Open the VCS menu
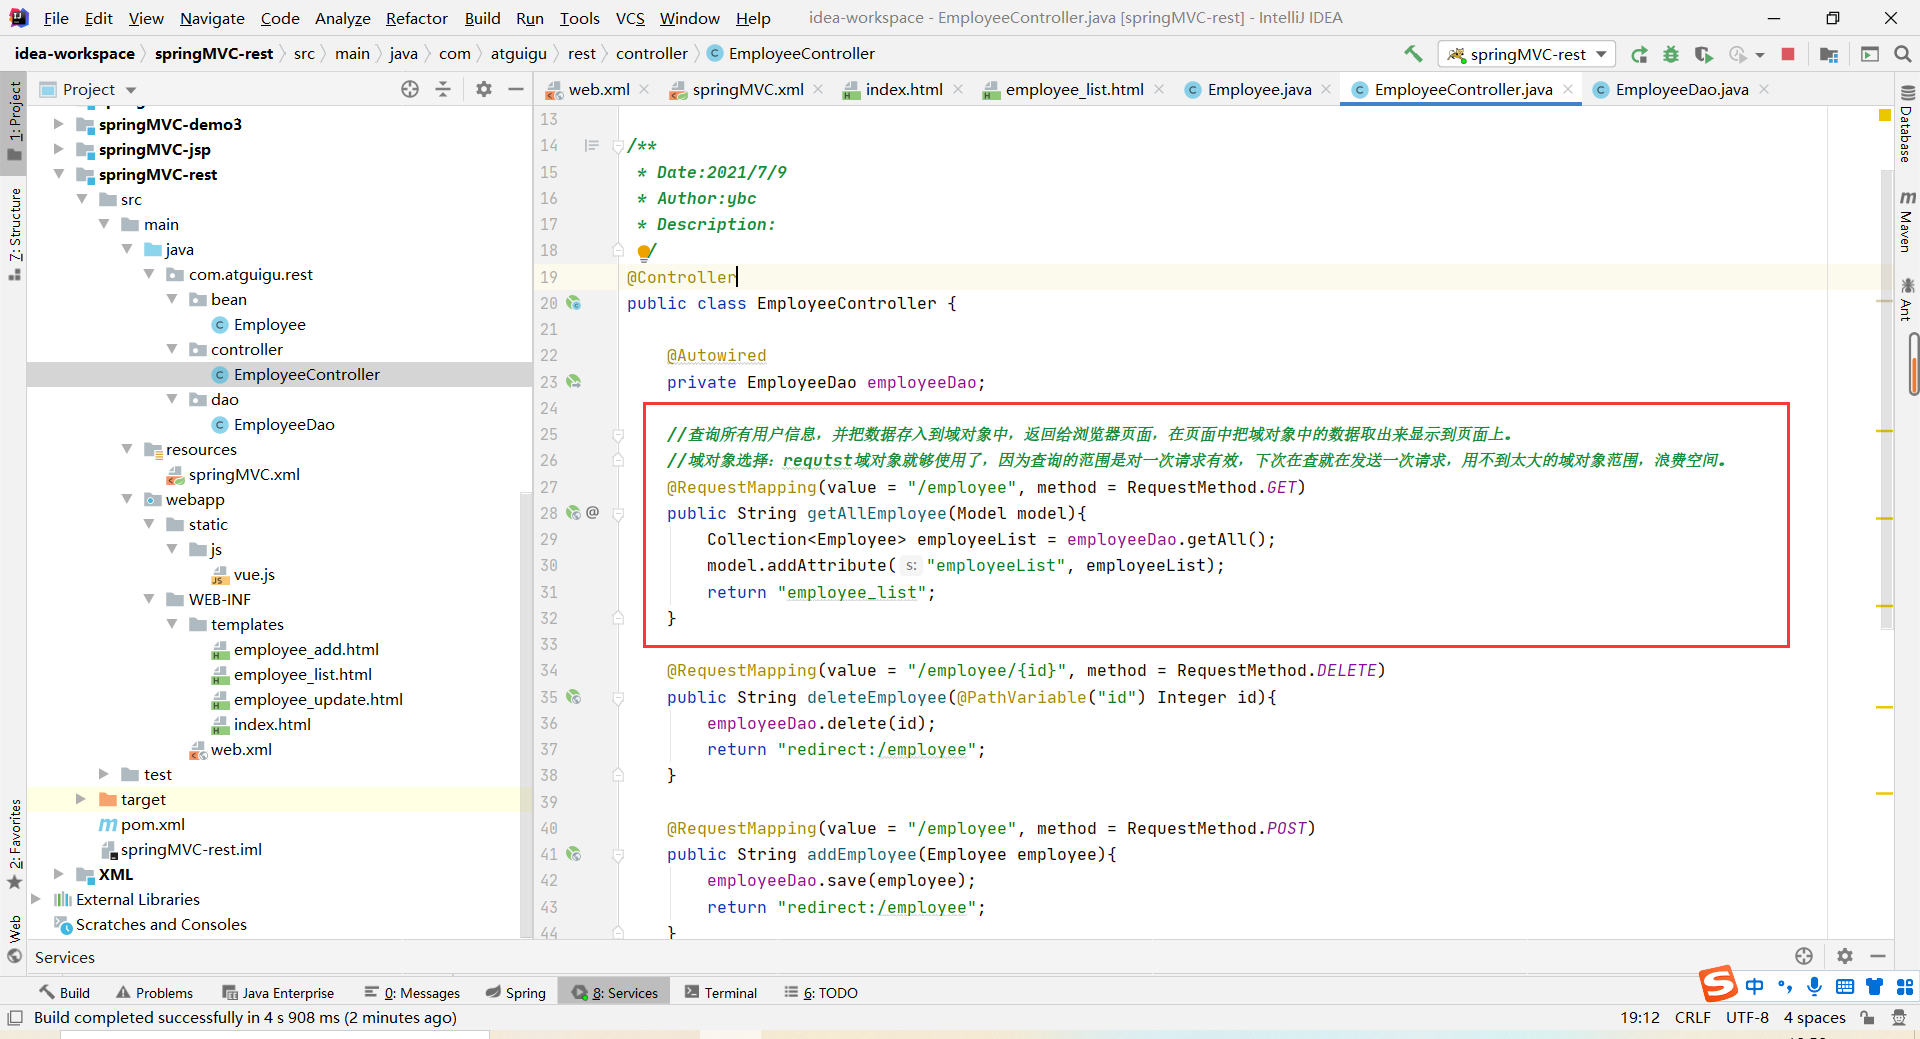The width and height of the screenshot is (1920, 1039). coord(630,18)
